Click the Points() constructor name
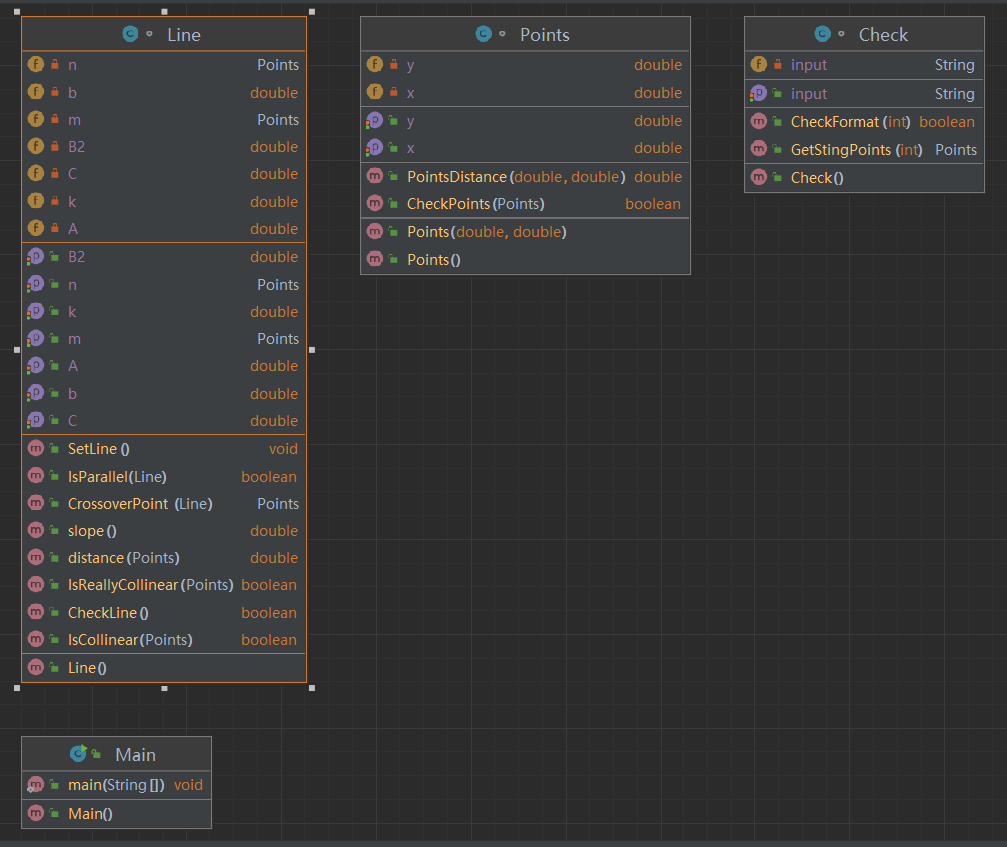The width and height of the screenshot is (1007, 847). (x=433, y=260)
